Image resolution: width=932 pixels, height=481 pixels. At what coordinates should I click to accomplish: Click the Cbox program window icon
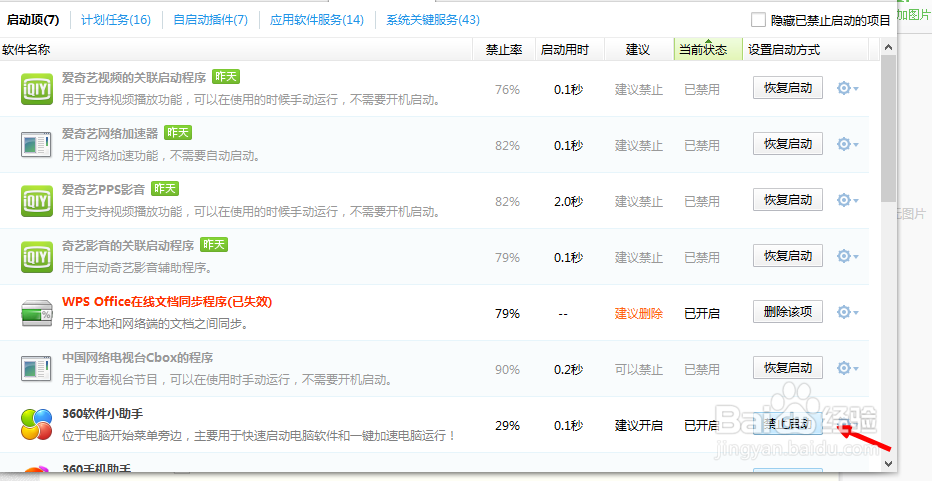click(36, 369)
